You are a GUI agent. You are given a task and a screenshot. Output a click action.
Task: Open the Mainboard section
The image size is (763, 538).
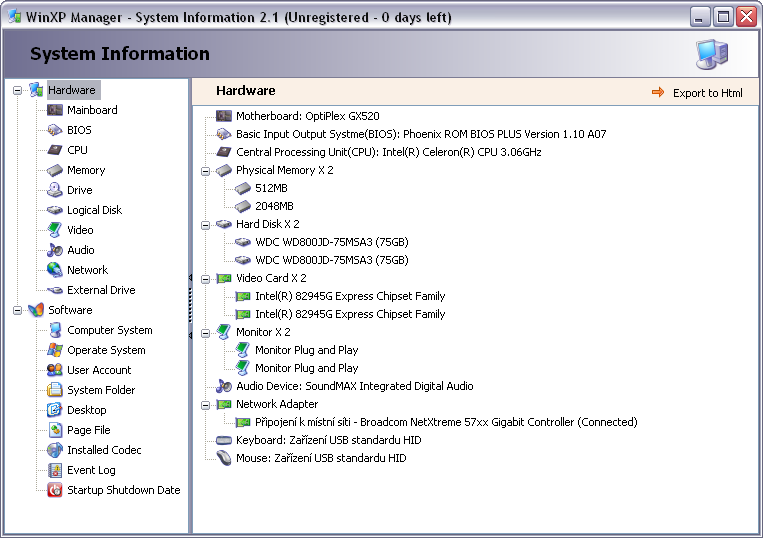[92, 110]
